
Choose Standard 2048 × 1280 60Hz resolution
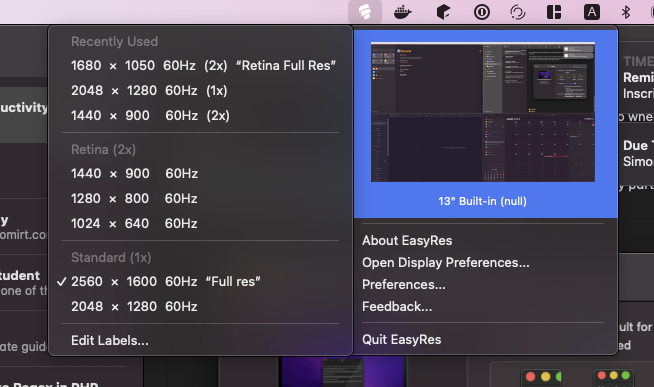201,307
